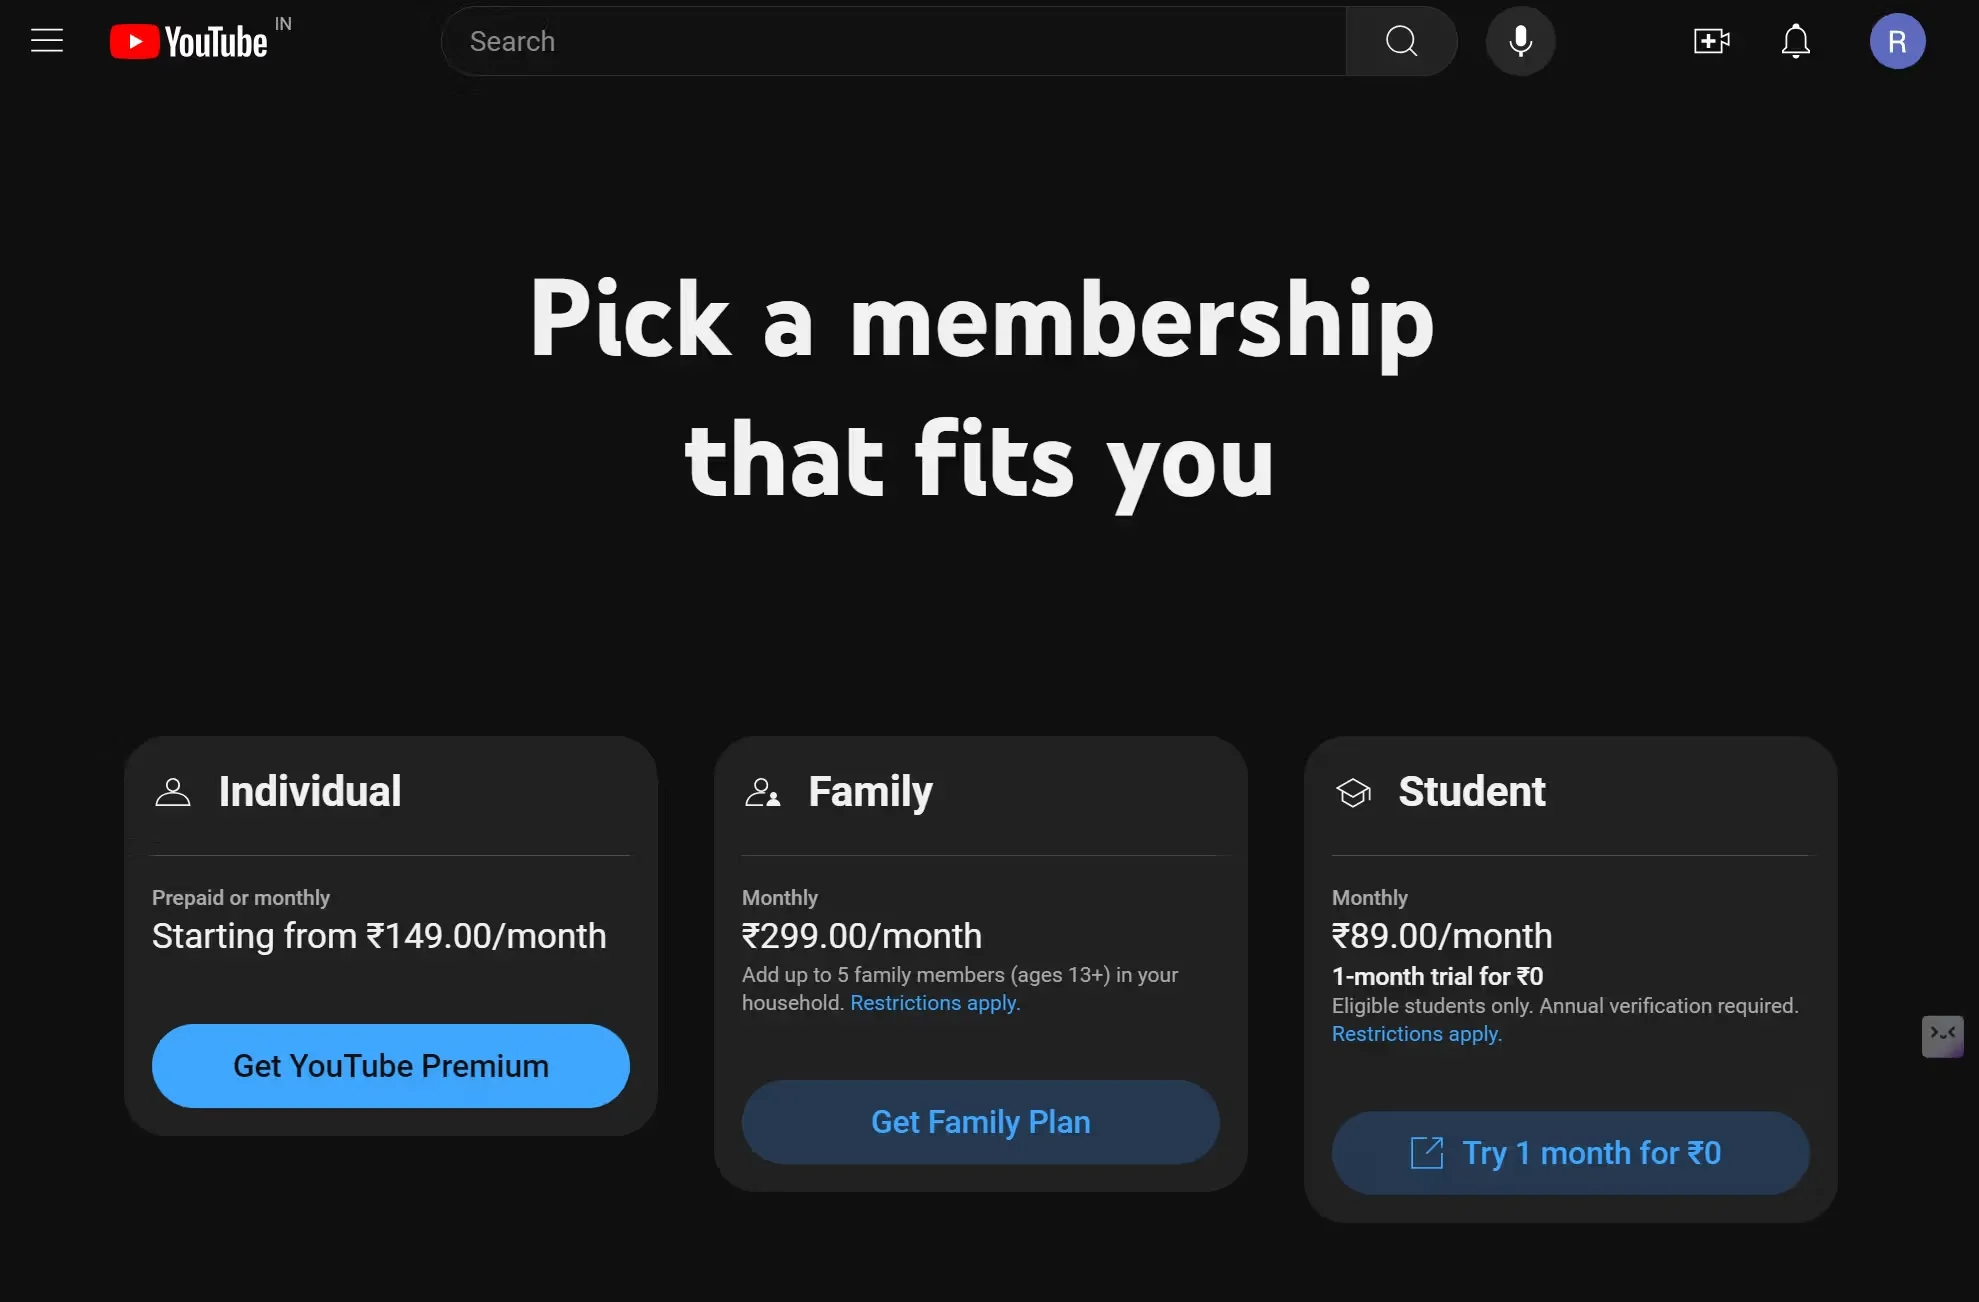Click the magnifier search button
The width and height of the screenshot is (1979, 1302).
(1401, 41)
